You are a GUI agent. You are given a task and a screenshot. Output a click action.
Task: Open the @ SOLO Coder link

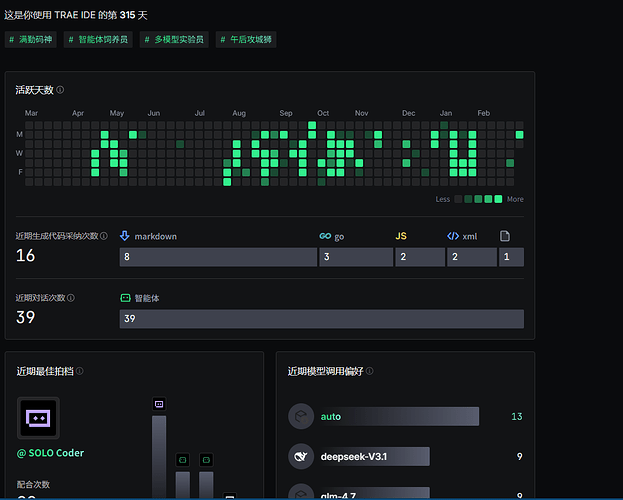(x=50, y=453)
